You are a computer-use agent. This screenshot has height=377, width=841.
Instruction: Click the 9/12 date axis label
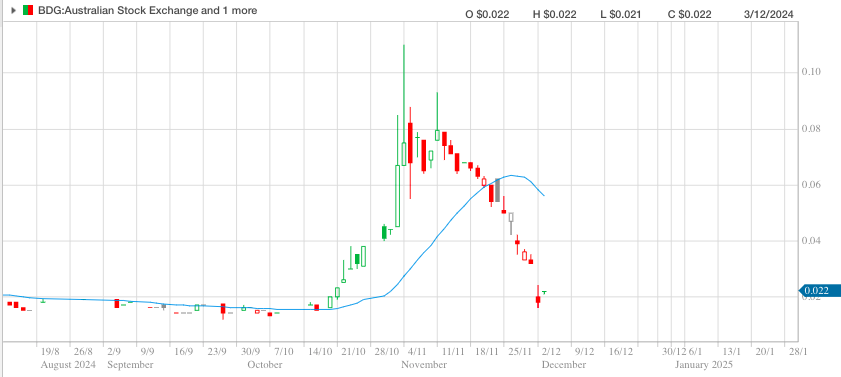click(585, 352)
